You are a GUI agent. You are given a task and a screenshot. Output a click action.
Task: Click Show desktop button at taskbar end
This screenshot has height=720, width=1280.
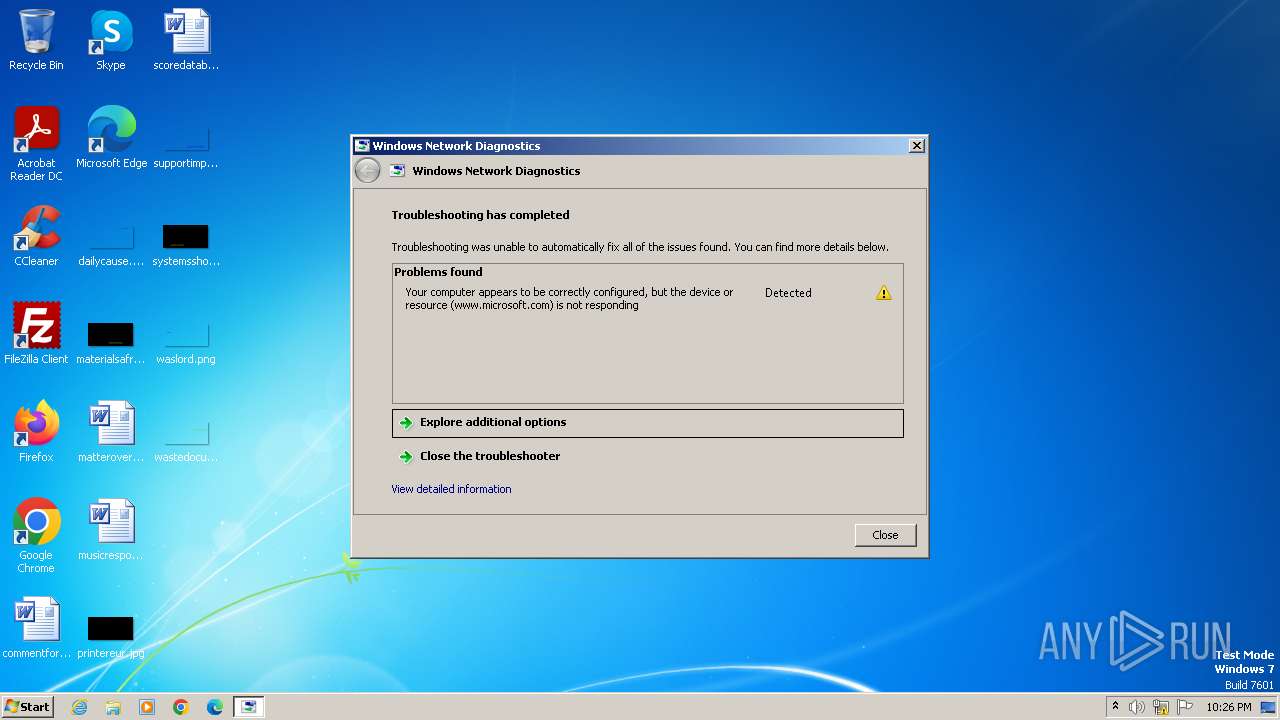(1269, 707)
